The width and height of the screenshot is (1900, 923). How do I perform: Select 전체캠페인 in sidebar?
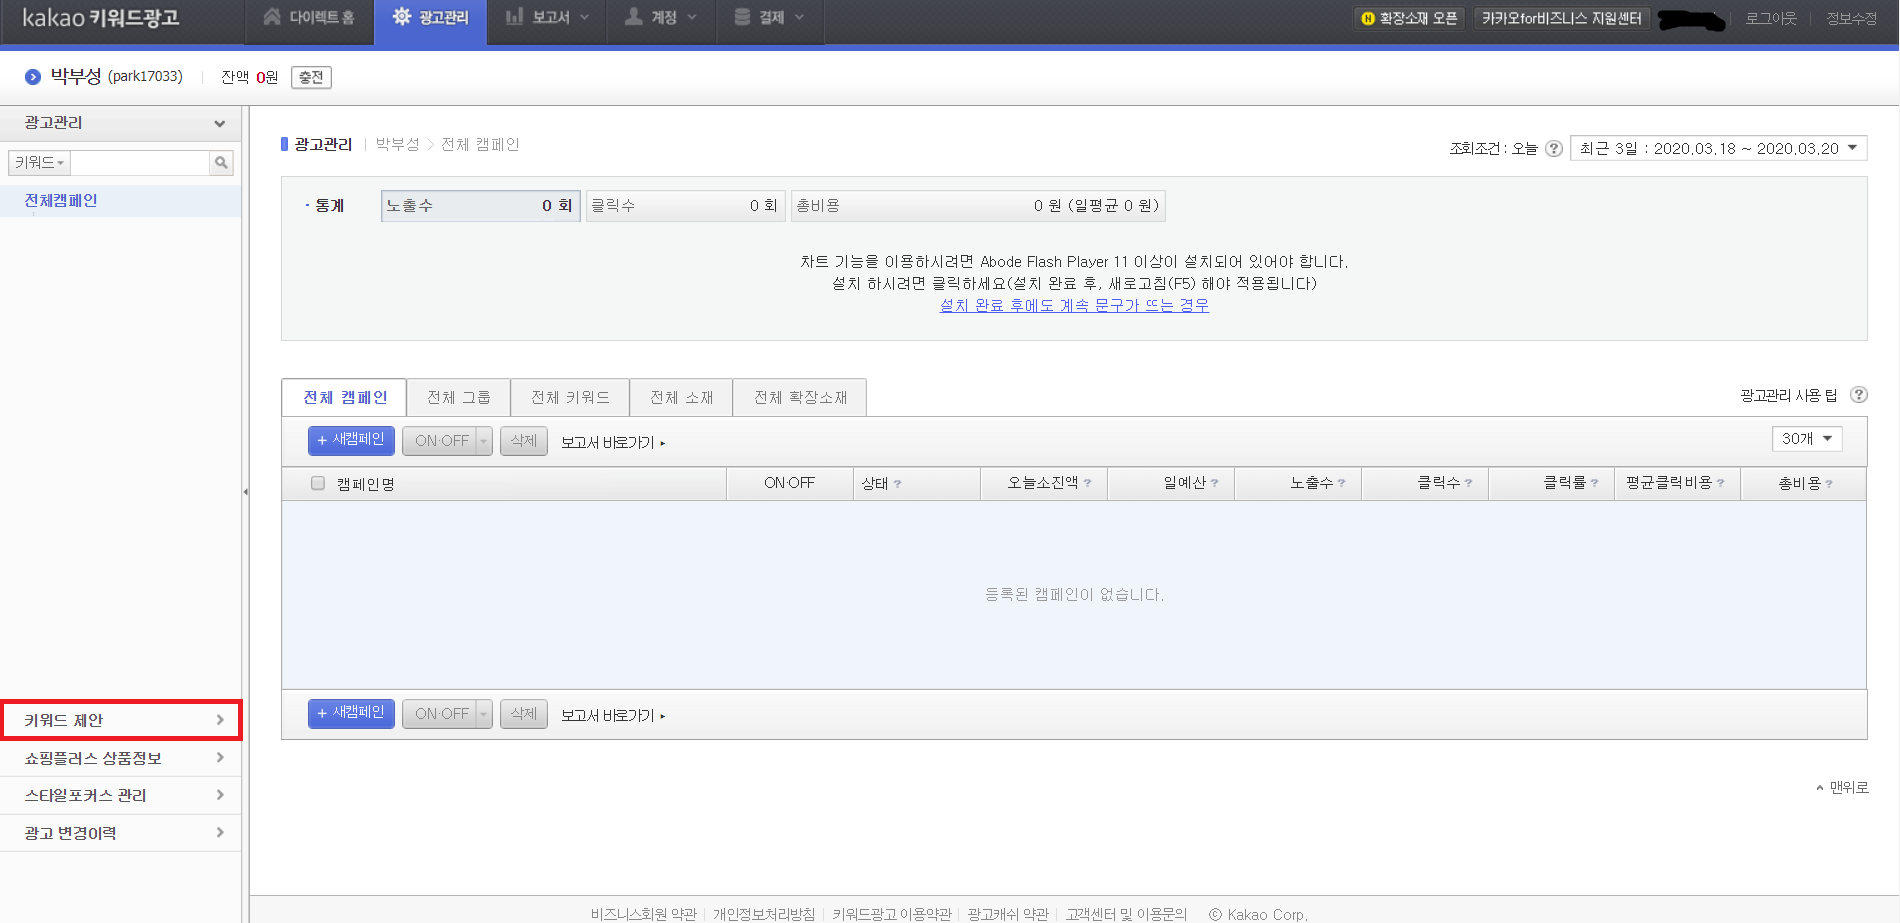point(61,200)
